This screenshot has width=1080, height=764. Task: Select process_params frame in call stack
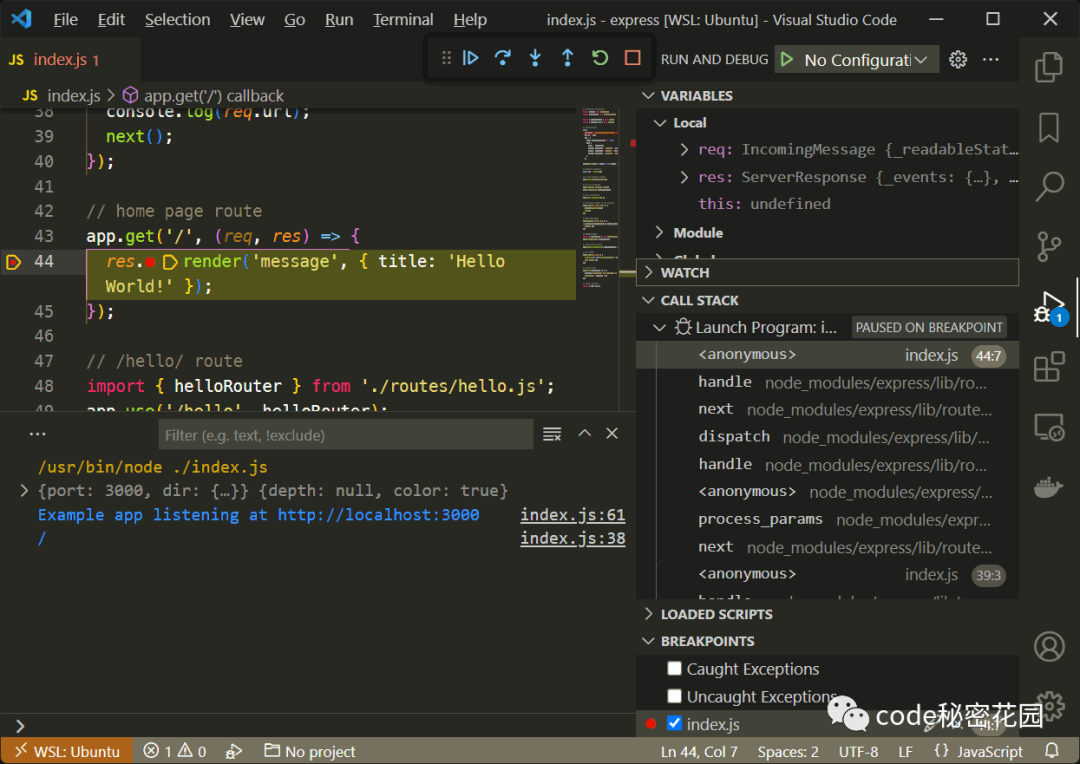tap(827, 519)
